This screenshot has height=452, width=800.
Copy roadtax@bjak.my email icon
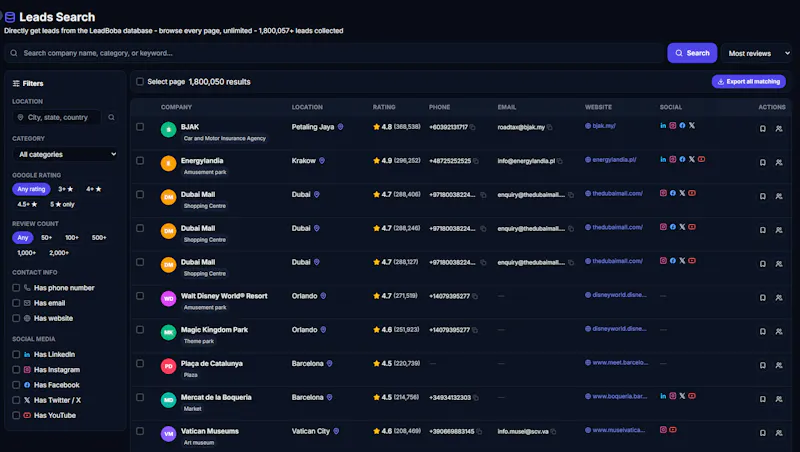pos(549,127)
